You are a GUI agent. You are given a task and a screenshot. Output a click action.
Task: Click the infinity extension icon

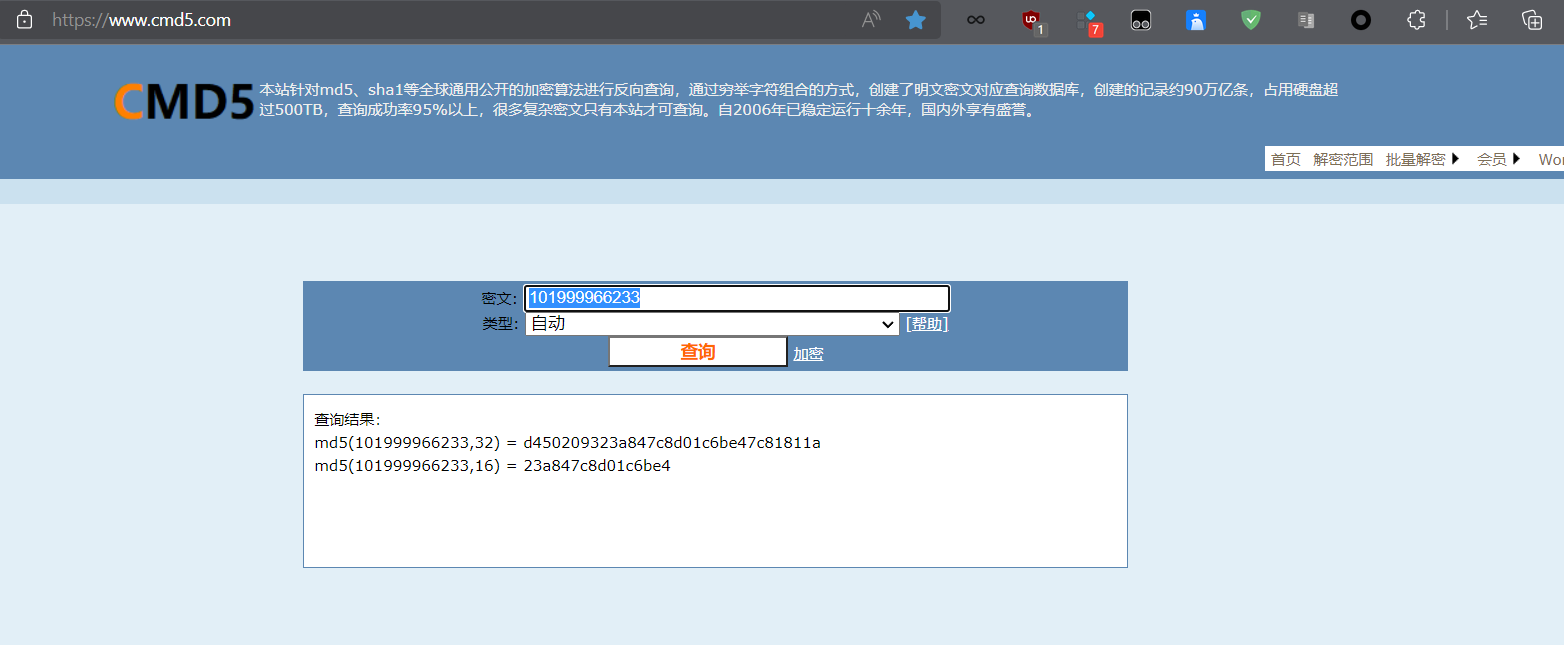975,20
